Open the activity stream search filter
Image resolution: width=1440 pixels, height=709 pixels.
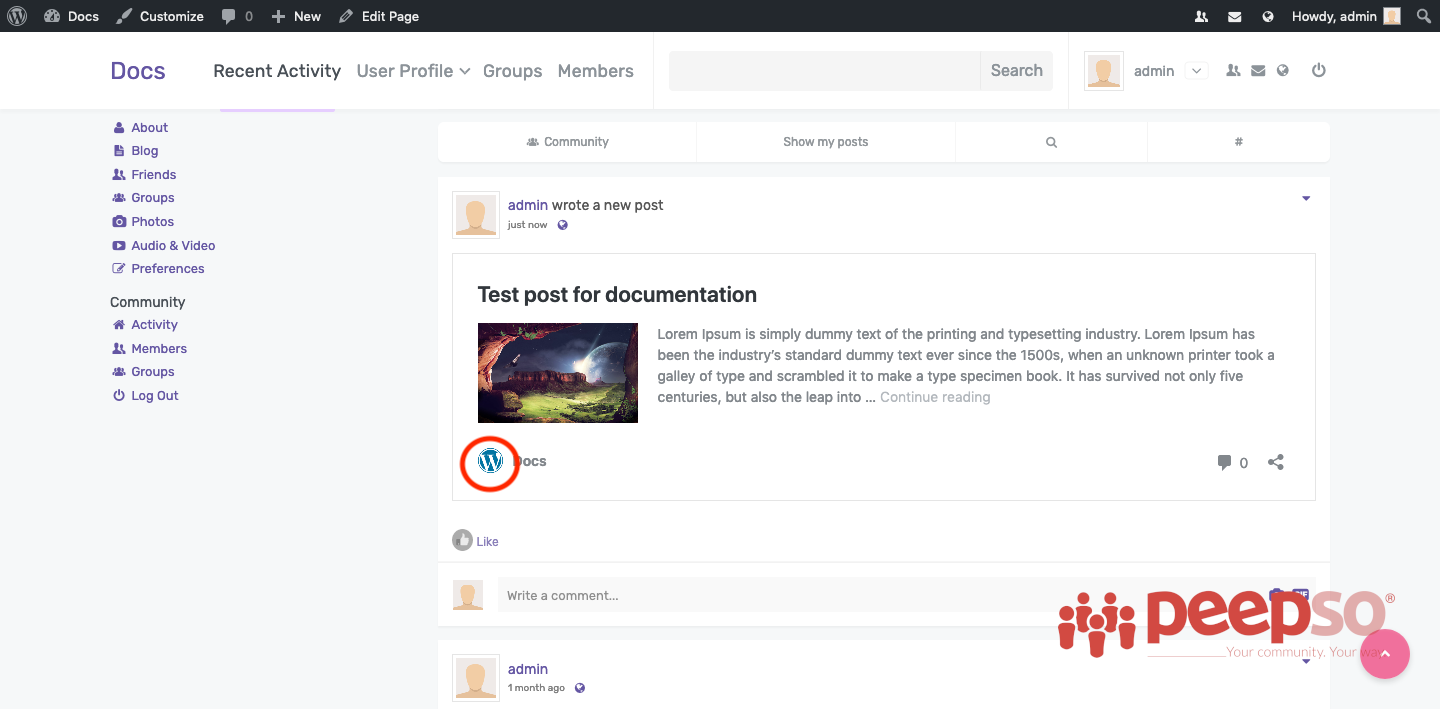pyautogui.click(x=1051, y=142)
